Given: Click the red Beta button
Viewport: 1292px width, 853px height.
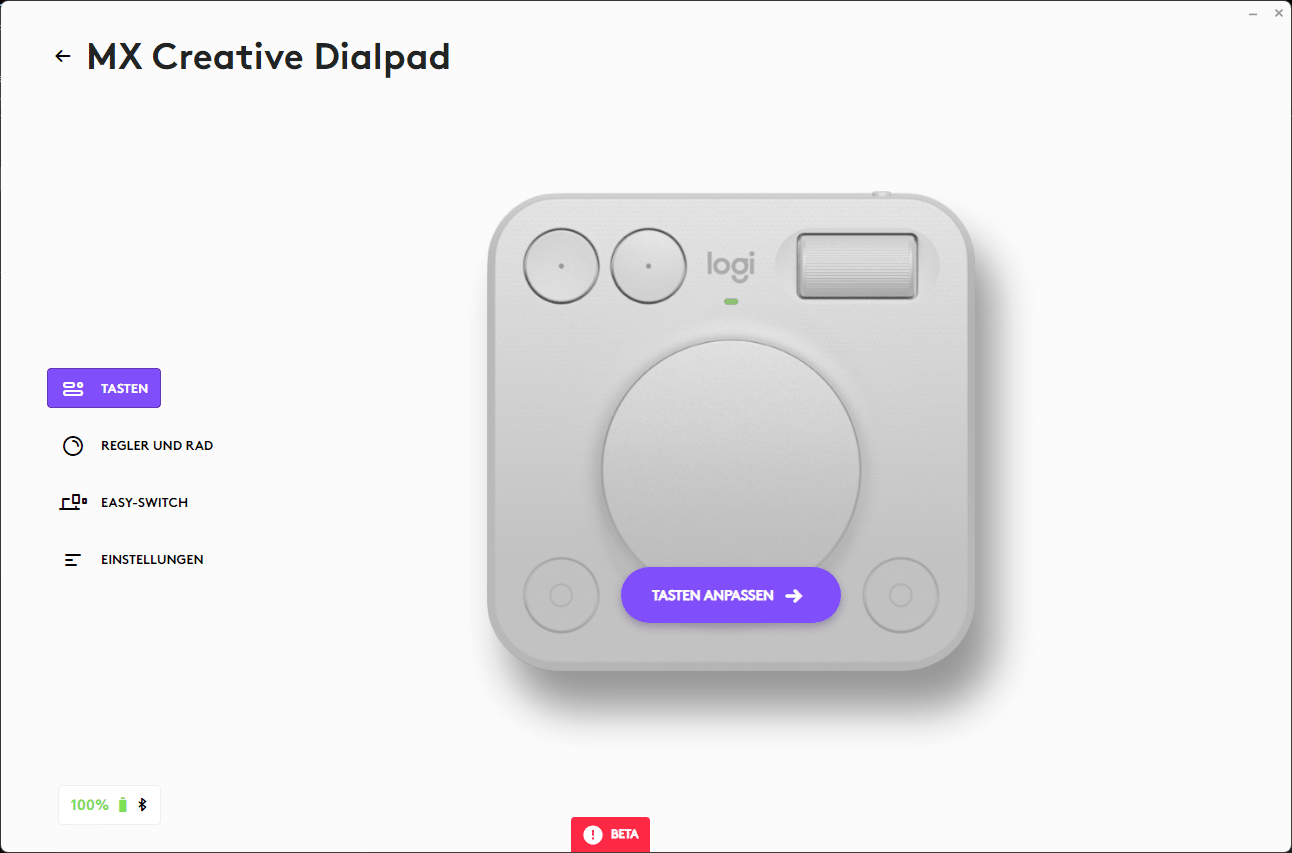Looking at the screenshot, I should point(610,834).
